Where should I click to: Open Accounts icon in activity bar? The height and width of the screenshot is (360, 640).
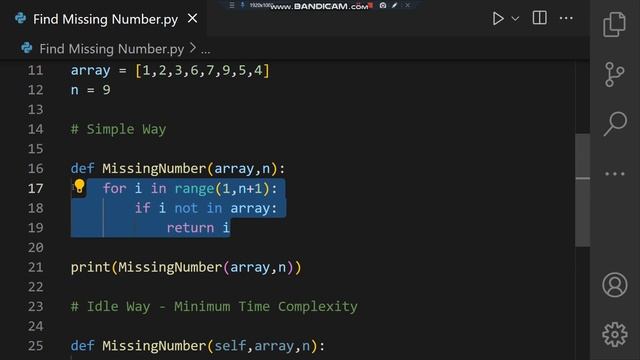(x=615, y=284)
